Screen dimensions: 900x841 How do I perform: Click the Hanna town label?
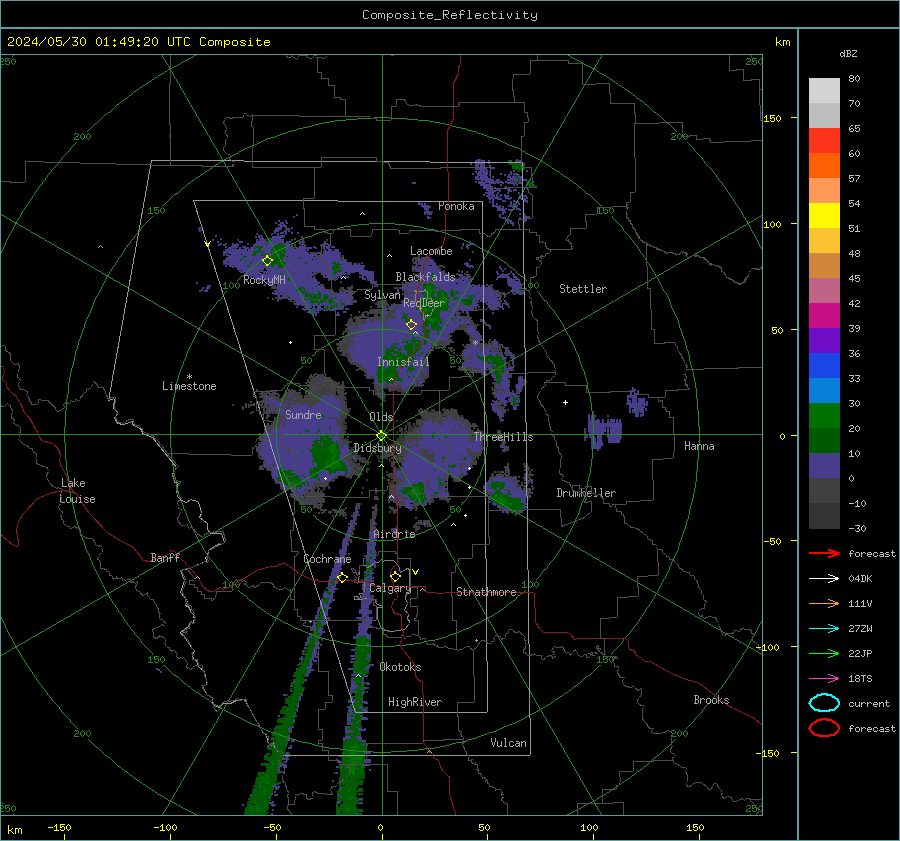[699, 446]
